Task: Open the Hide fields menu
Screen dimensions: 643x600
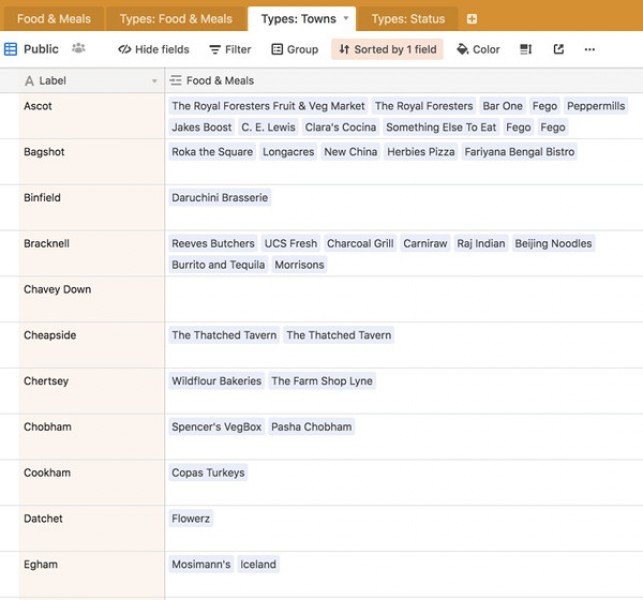Action: (153, 49)
